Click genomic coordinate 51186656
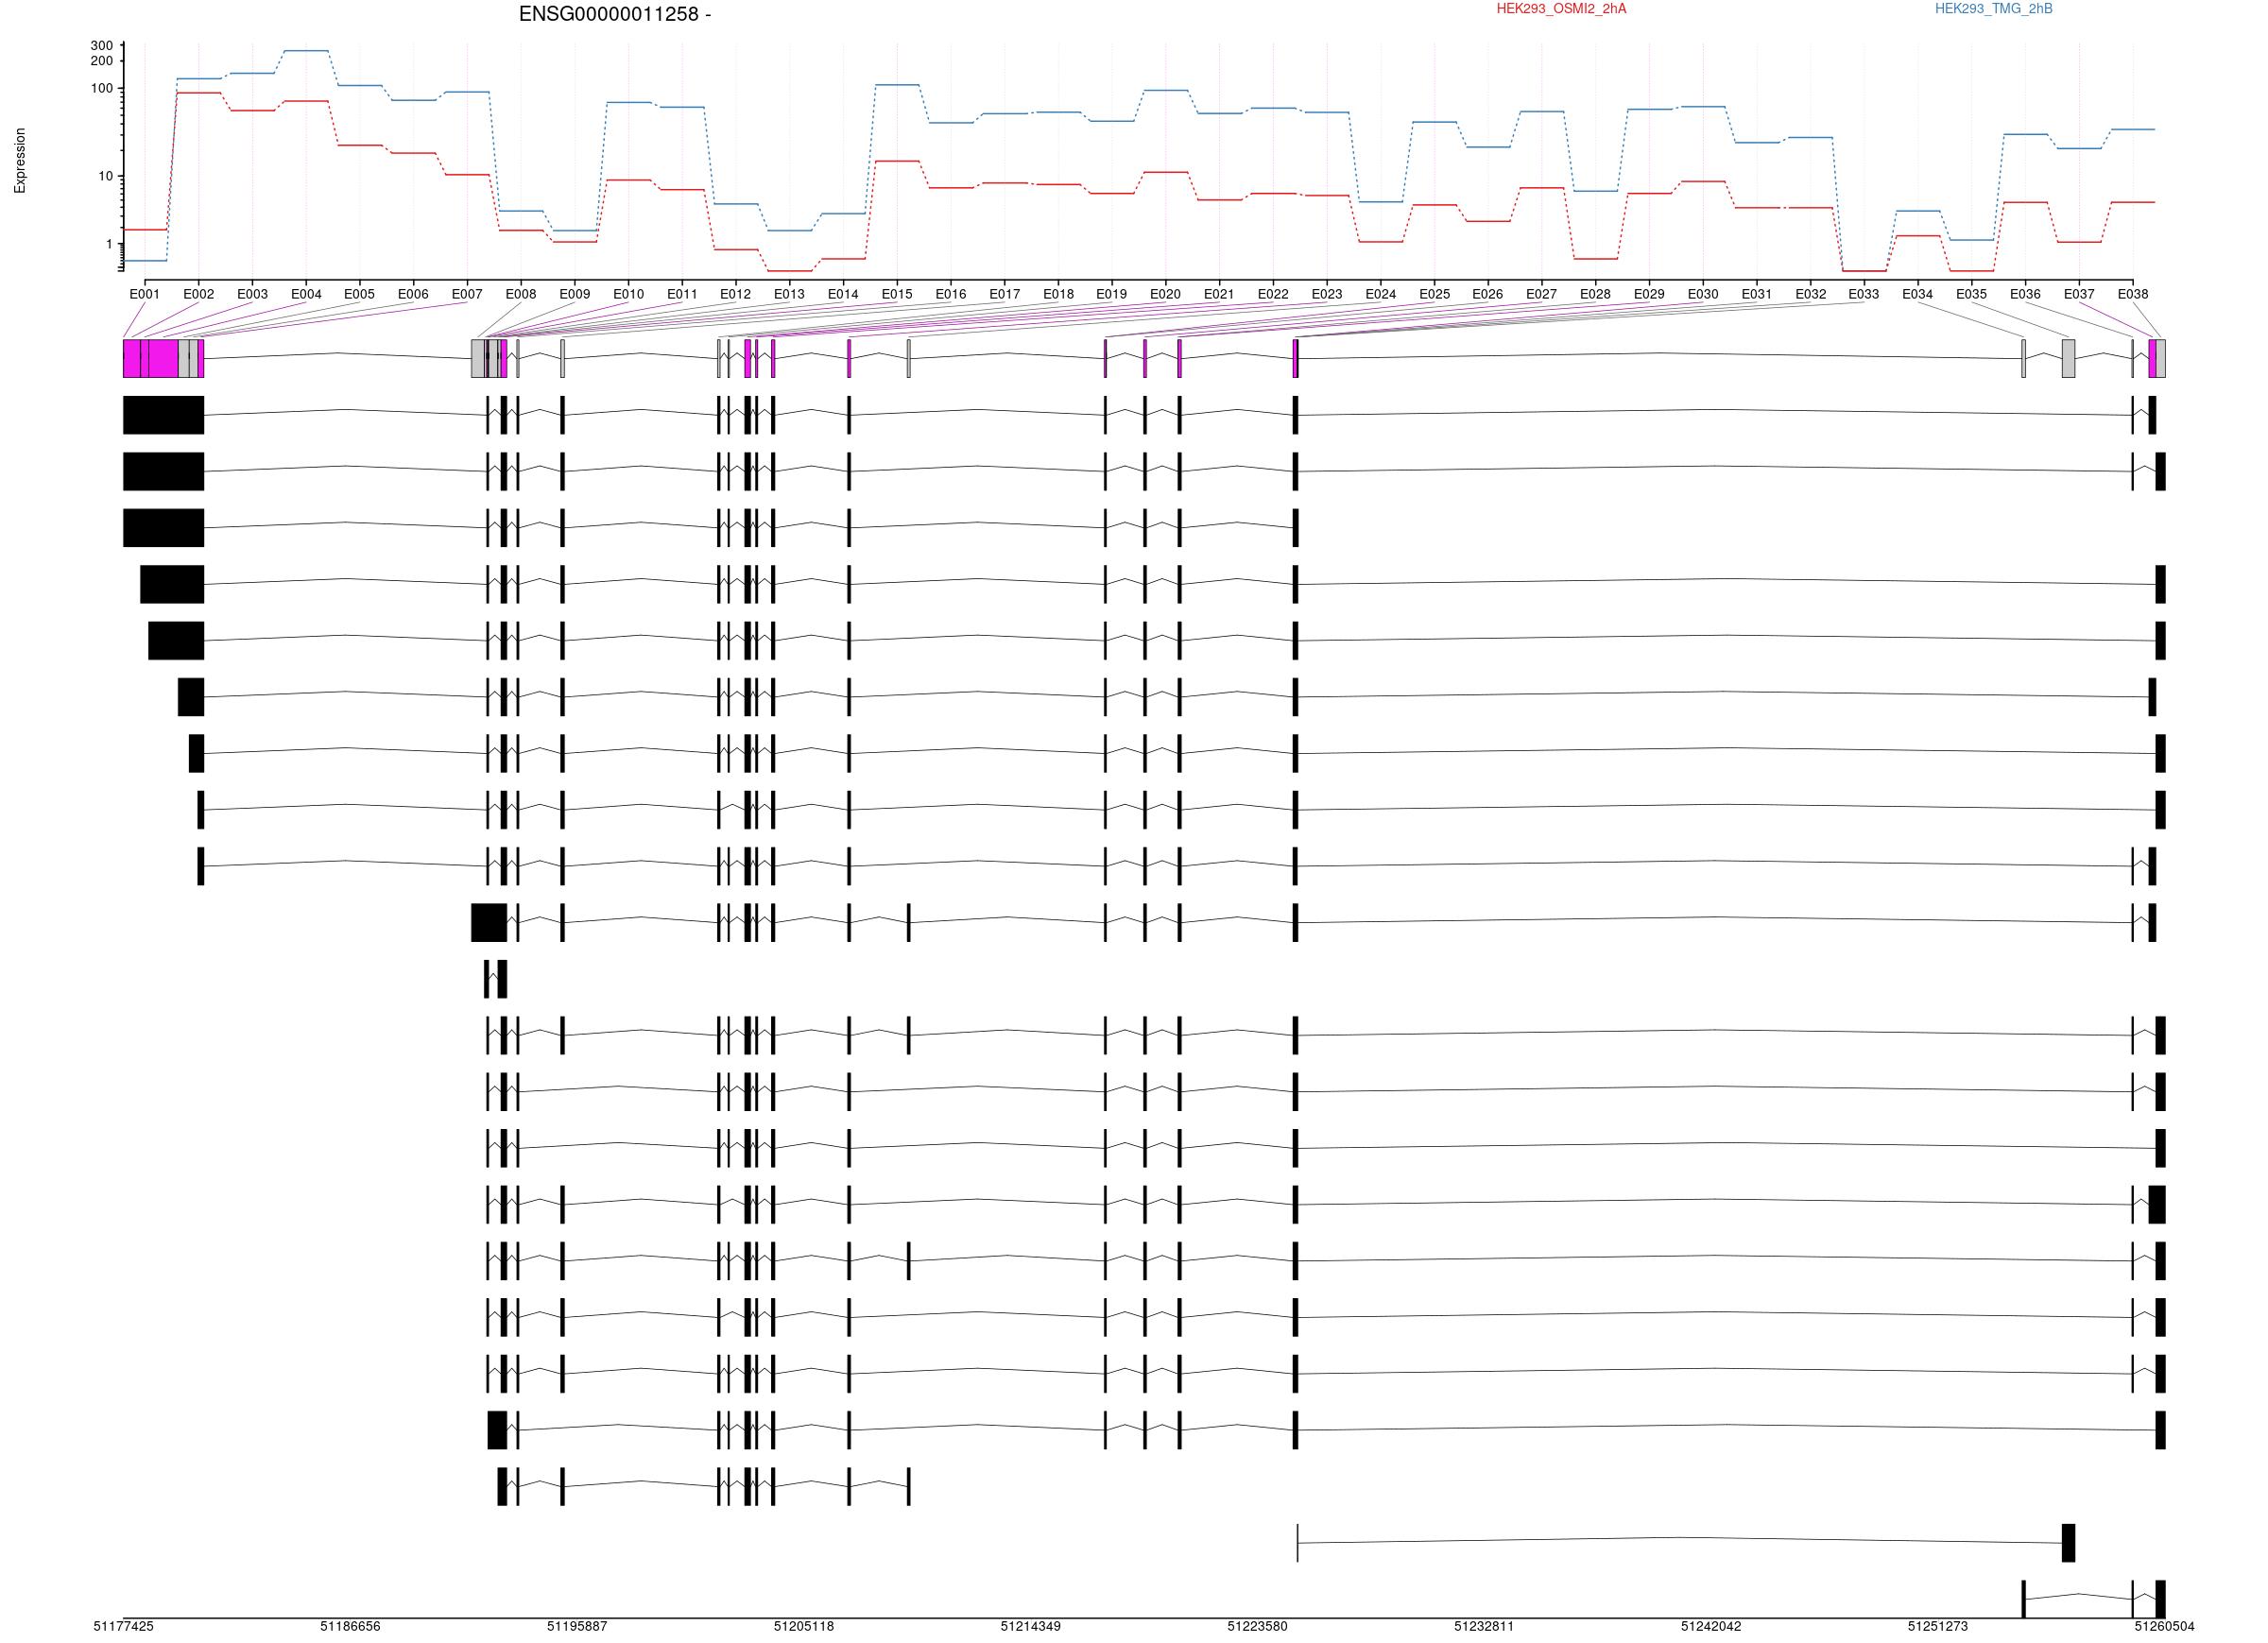The width and height of the screenshot is (2268, 1643). coord(350,1626)
